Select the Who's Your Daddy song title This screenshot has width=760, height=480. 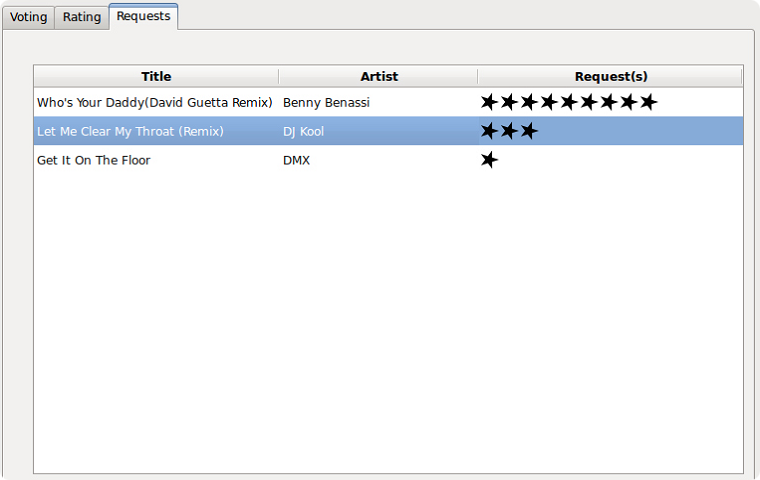pos(155,103)
